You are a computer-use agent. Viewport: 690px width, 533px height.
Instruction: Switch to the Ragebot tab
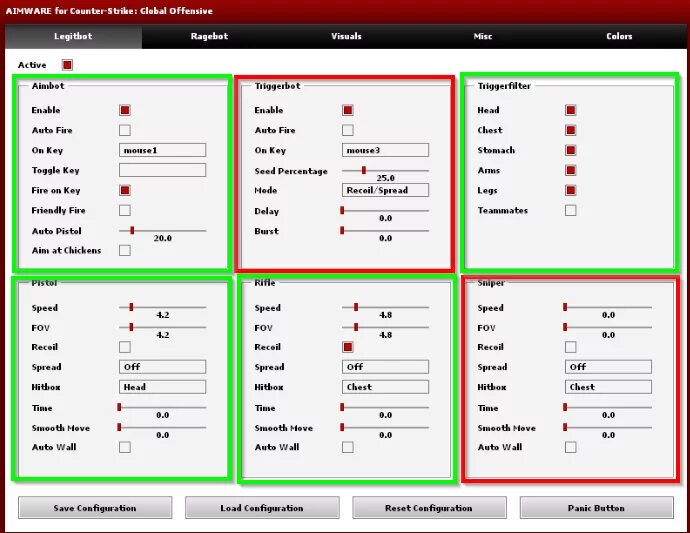tap(209, 37)
